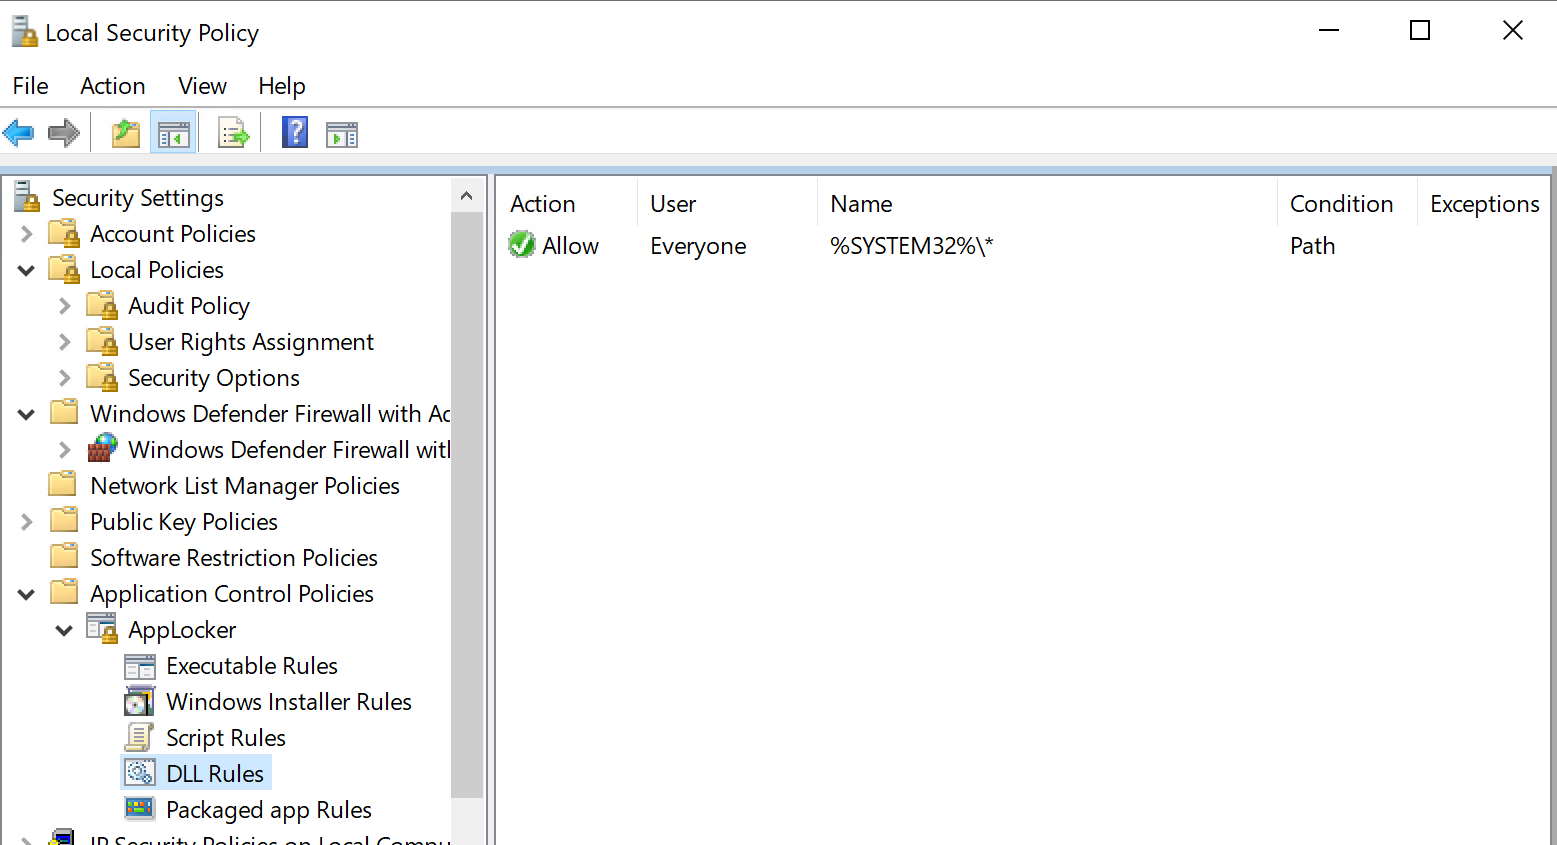Click the Up one level folder icon

(x=126, y=133)
